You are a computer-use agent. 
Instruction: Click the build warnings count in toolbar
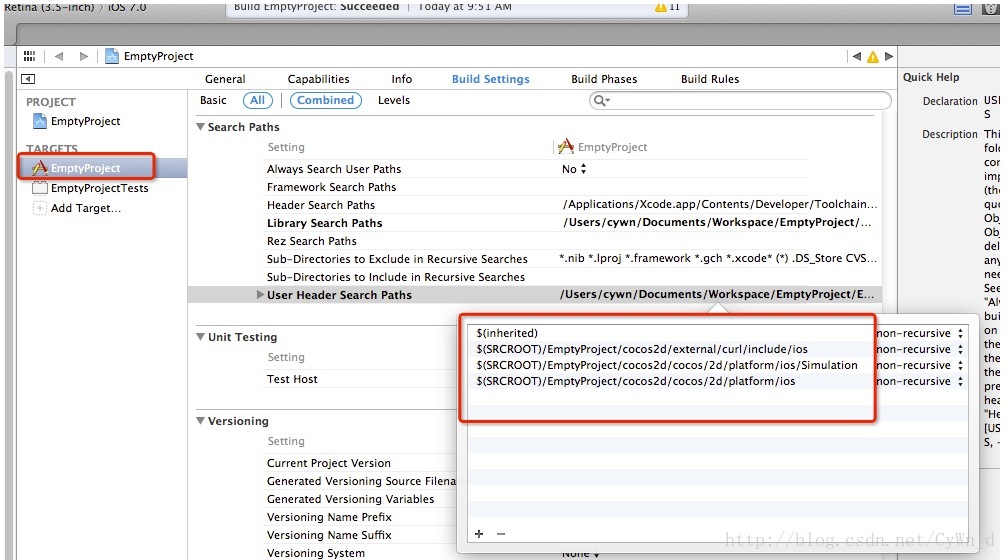tap(668, 7)
